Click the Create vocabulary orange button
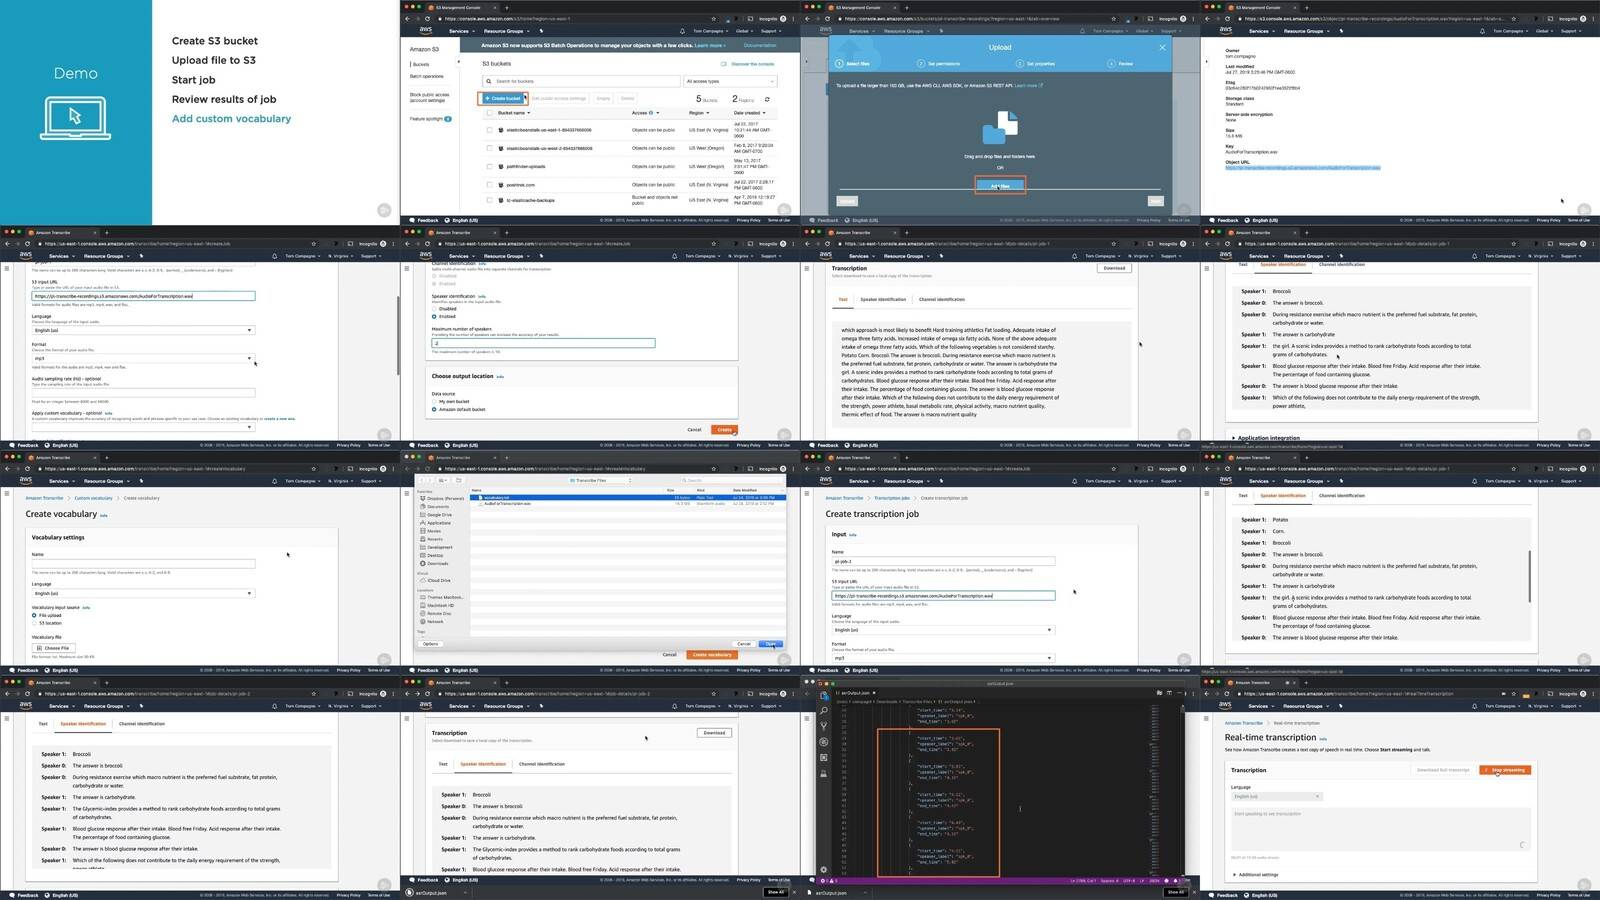1600x900 pixels. tap(712, 654)
